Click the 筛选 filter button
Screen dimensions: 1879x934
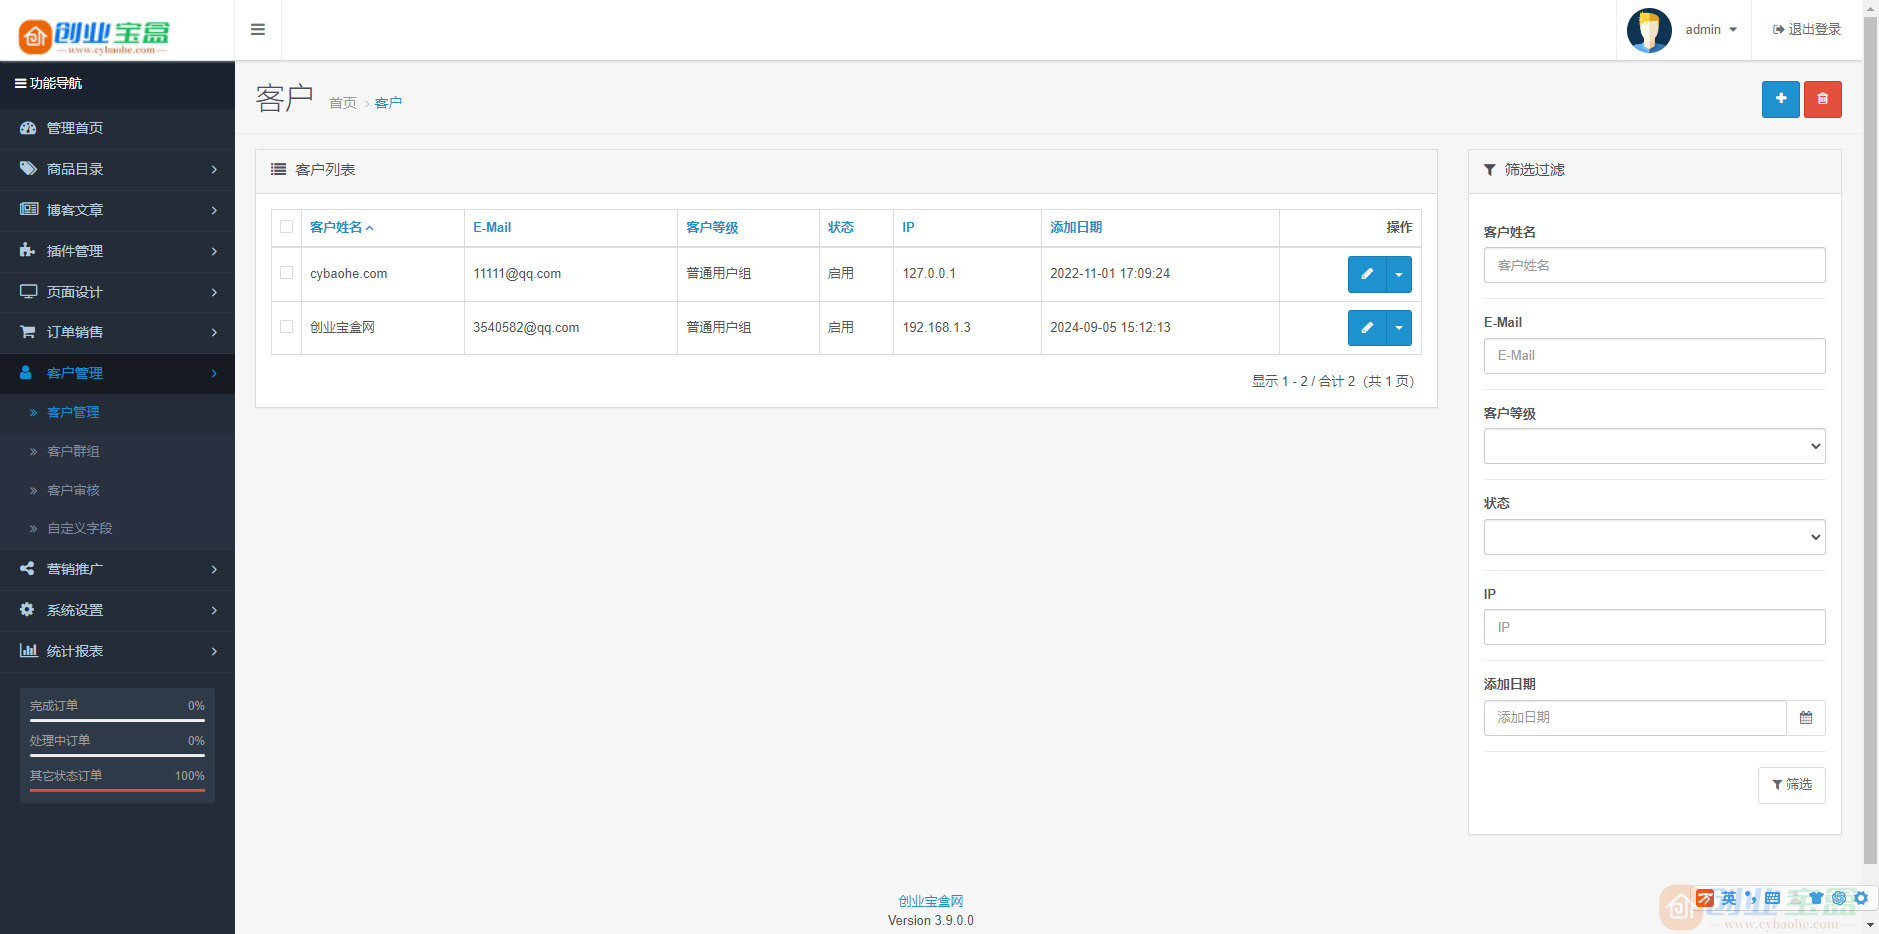[x=1791, y=785]
